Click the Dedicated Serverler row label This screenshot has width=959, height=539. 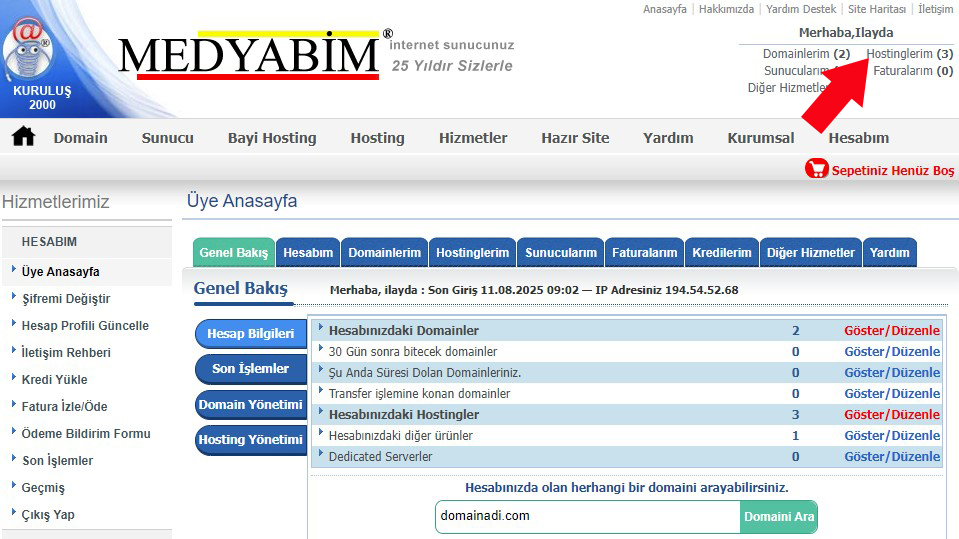pos(380,456)
